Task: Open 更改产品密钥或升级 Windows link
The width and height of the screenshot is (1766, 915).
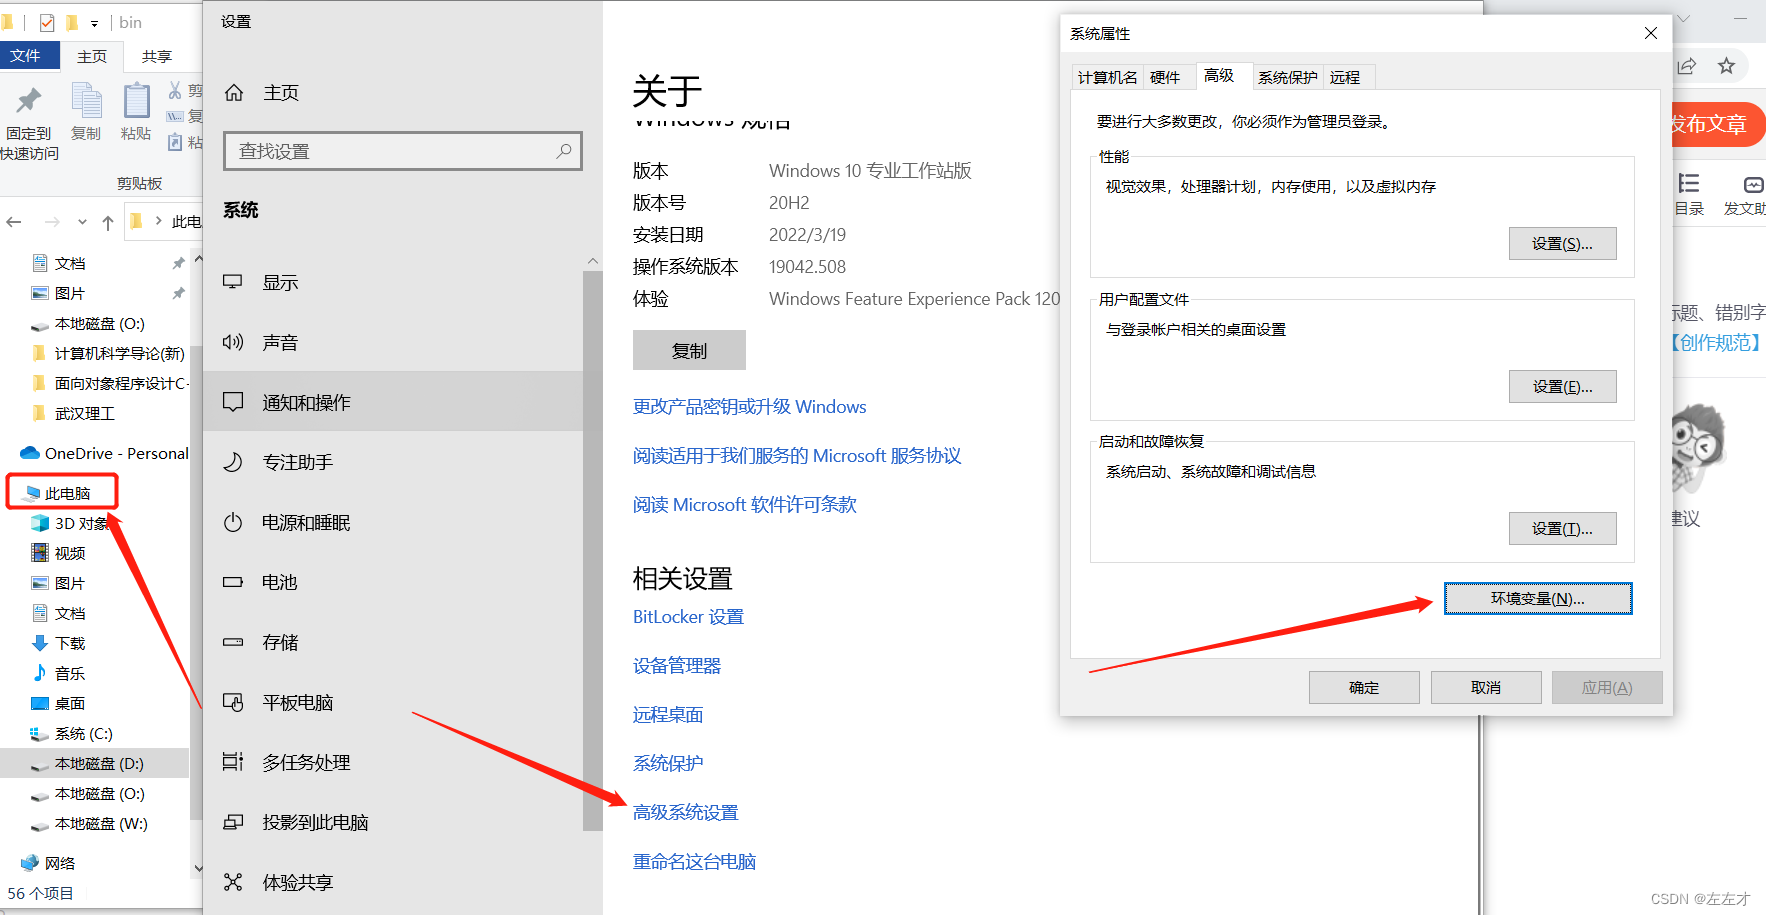Action: [750, 406]
